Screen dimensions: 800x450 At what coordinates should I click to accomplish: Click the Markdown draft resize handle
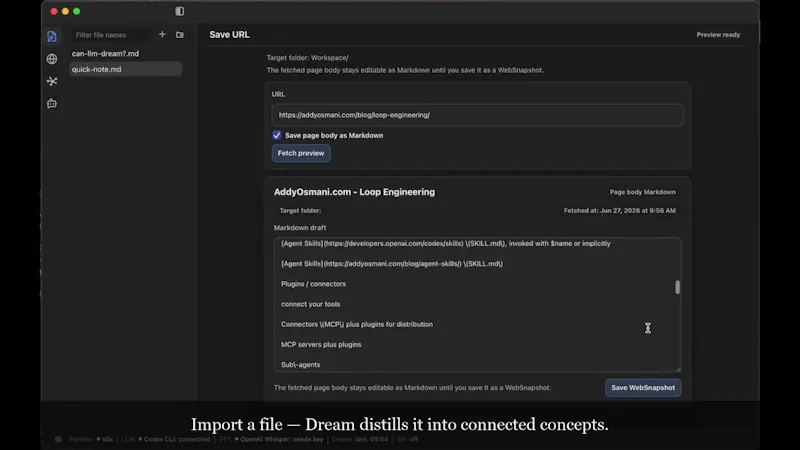pos(678,368)
